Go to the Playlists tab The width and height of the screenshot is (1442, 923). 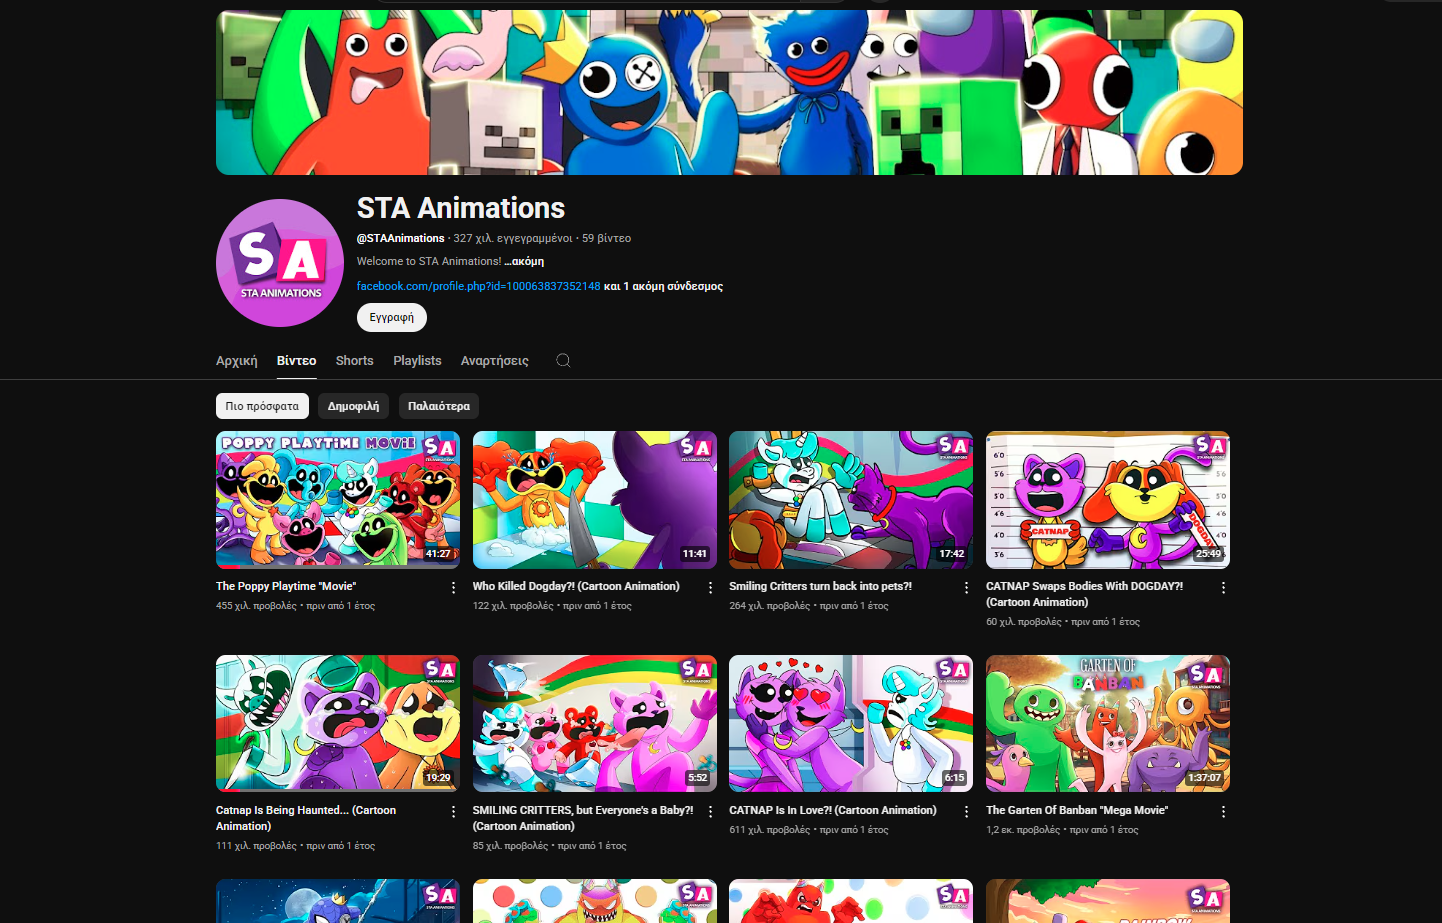[417, 361]
